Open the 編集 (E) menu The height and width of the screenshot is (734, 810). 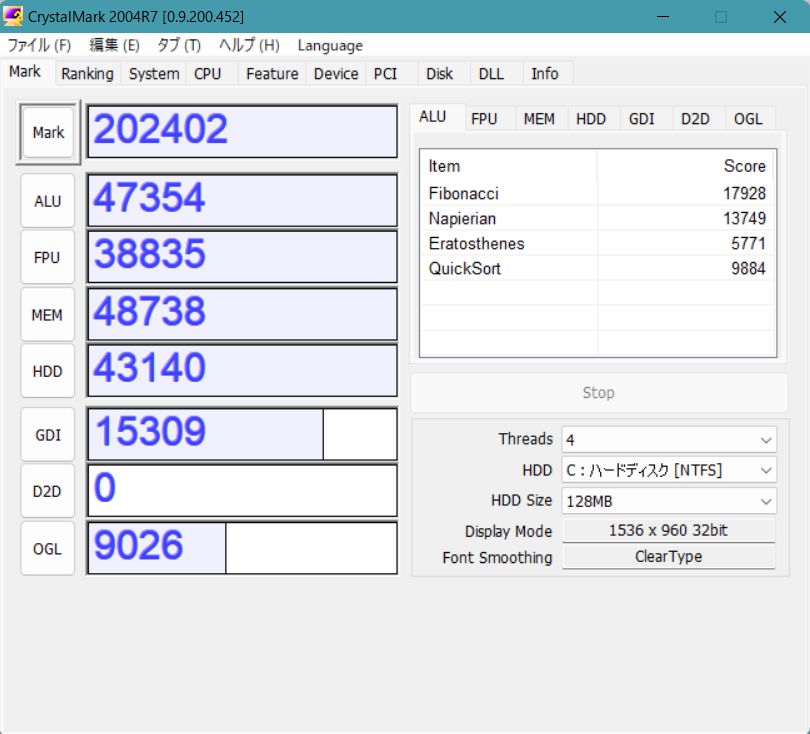[x=114, y=45]
